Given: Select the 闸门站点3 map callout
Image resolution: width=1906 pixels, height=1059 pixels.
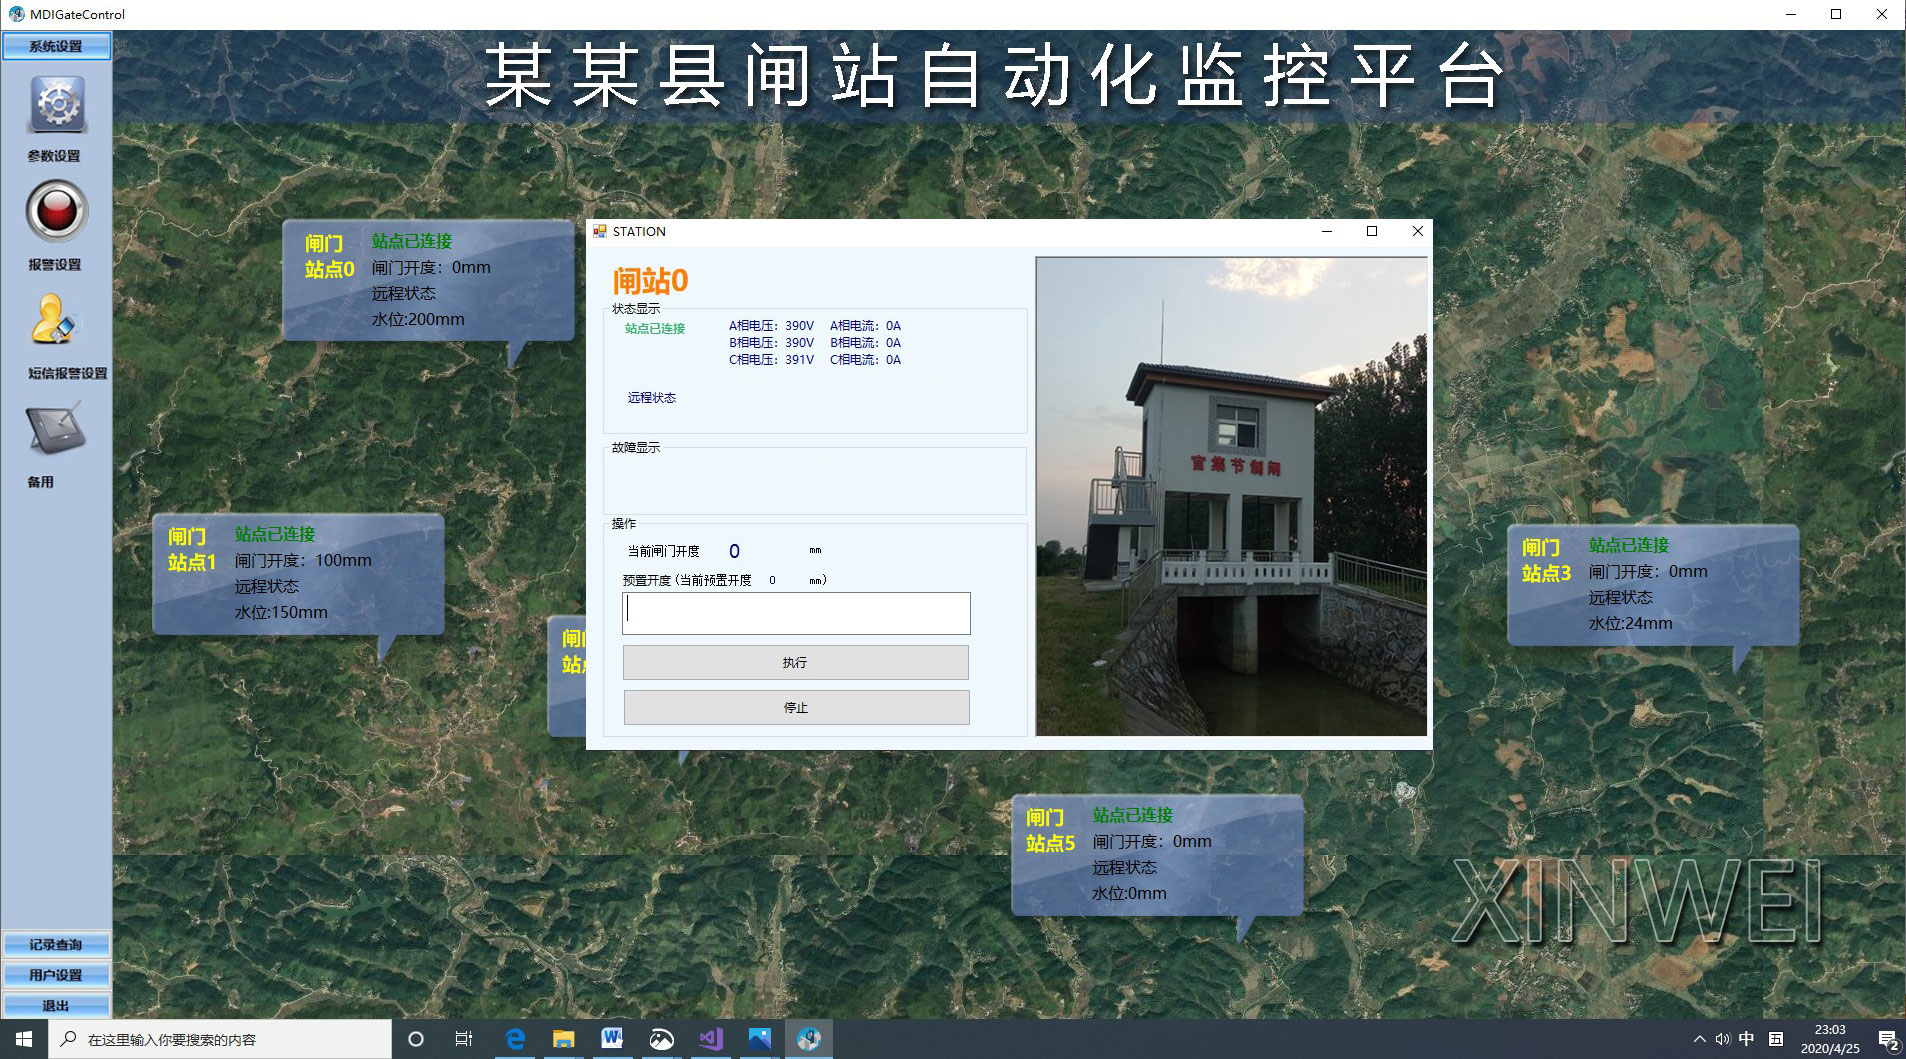Looking at the screenshot, I should (x=1653, y=585).
